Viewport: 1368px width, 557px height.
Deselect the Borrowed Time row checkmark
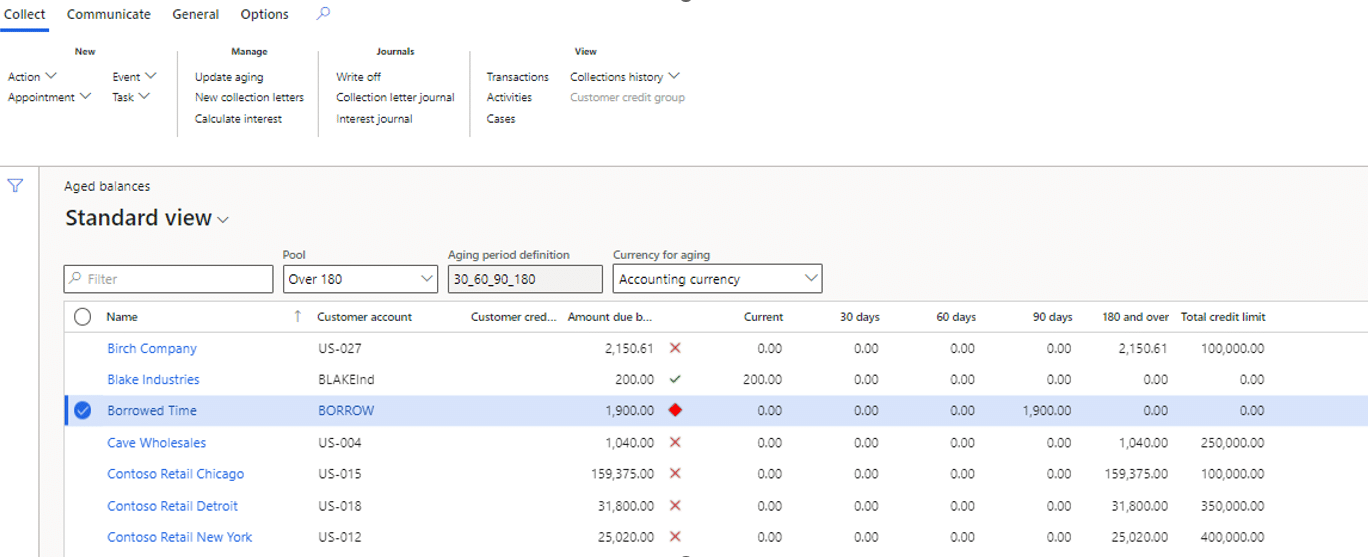coord(83,410)
